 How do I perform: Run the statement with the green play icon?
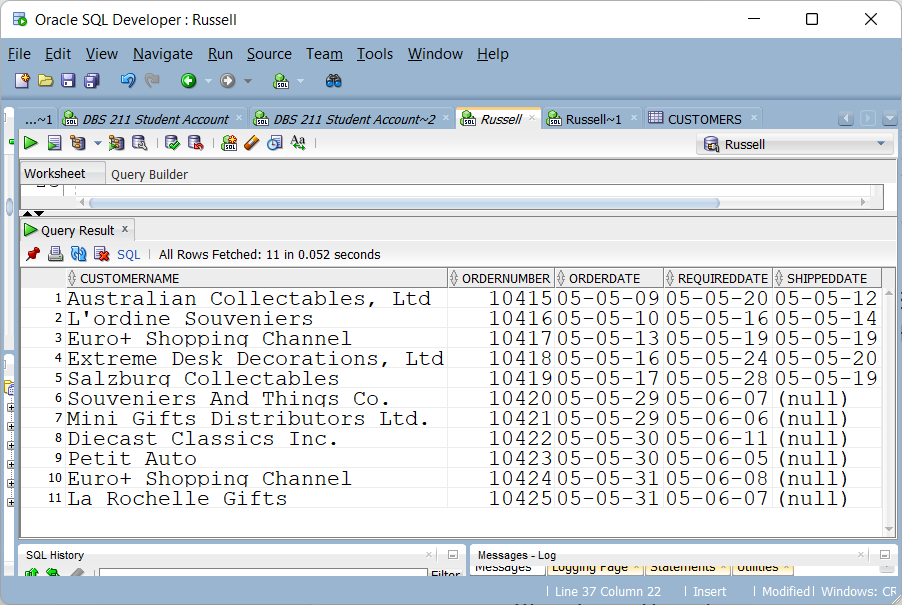point(31,144)
